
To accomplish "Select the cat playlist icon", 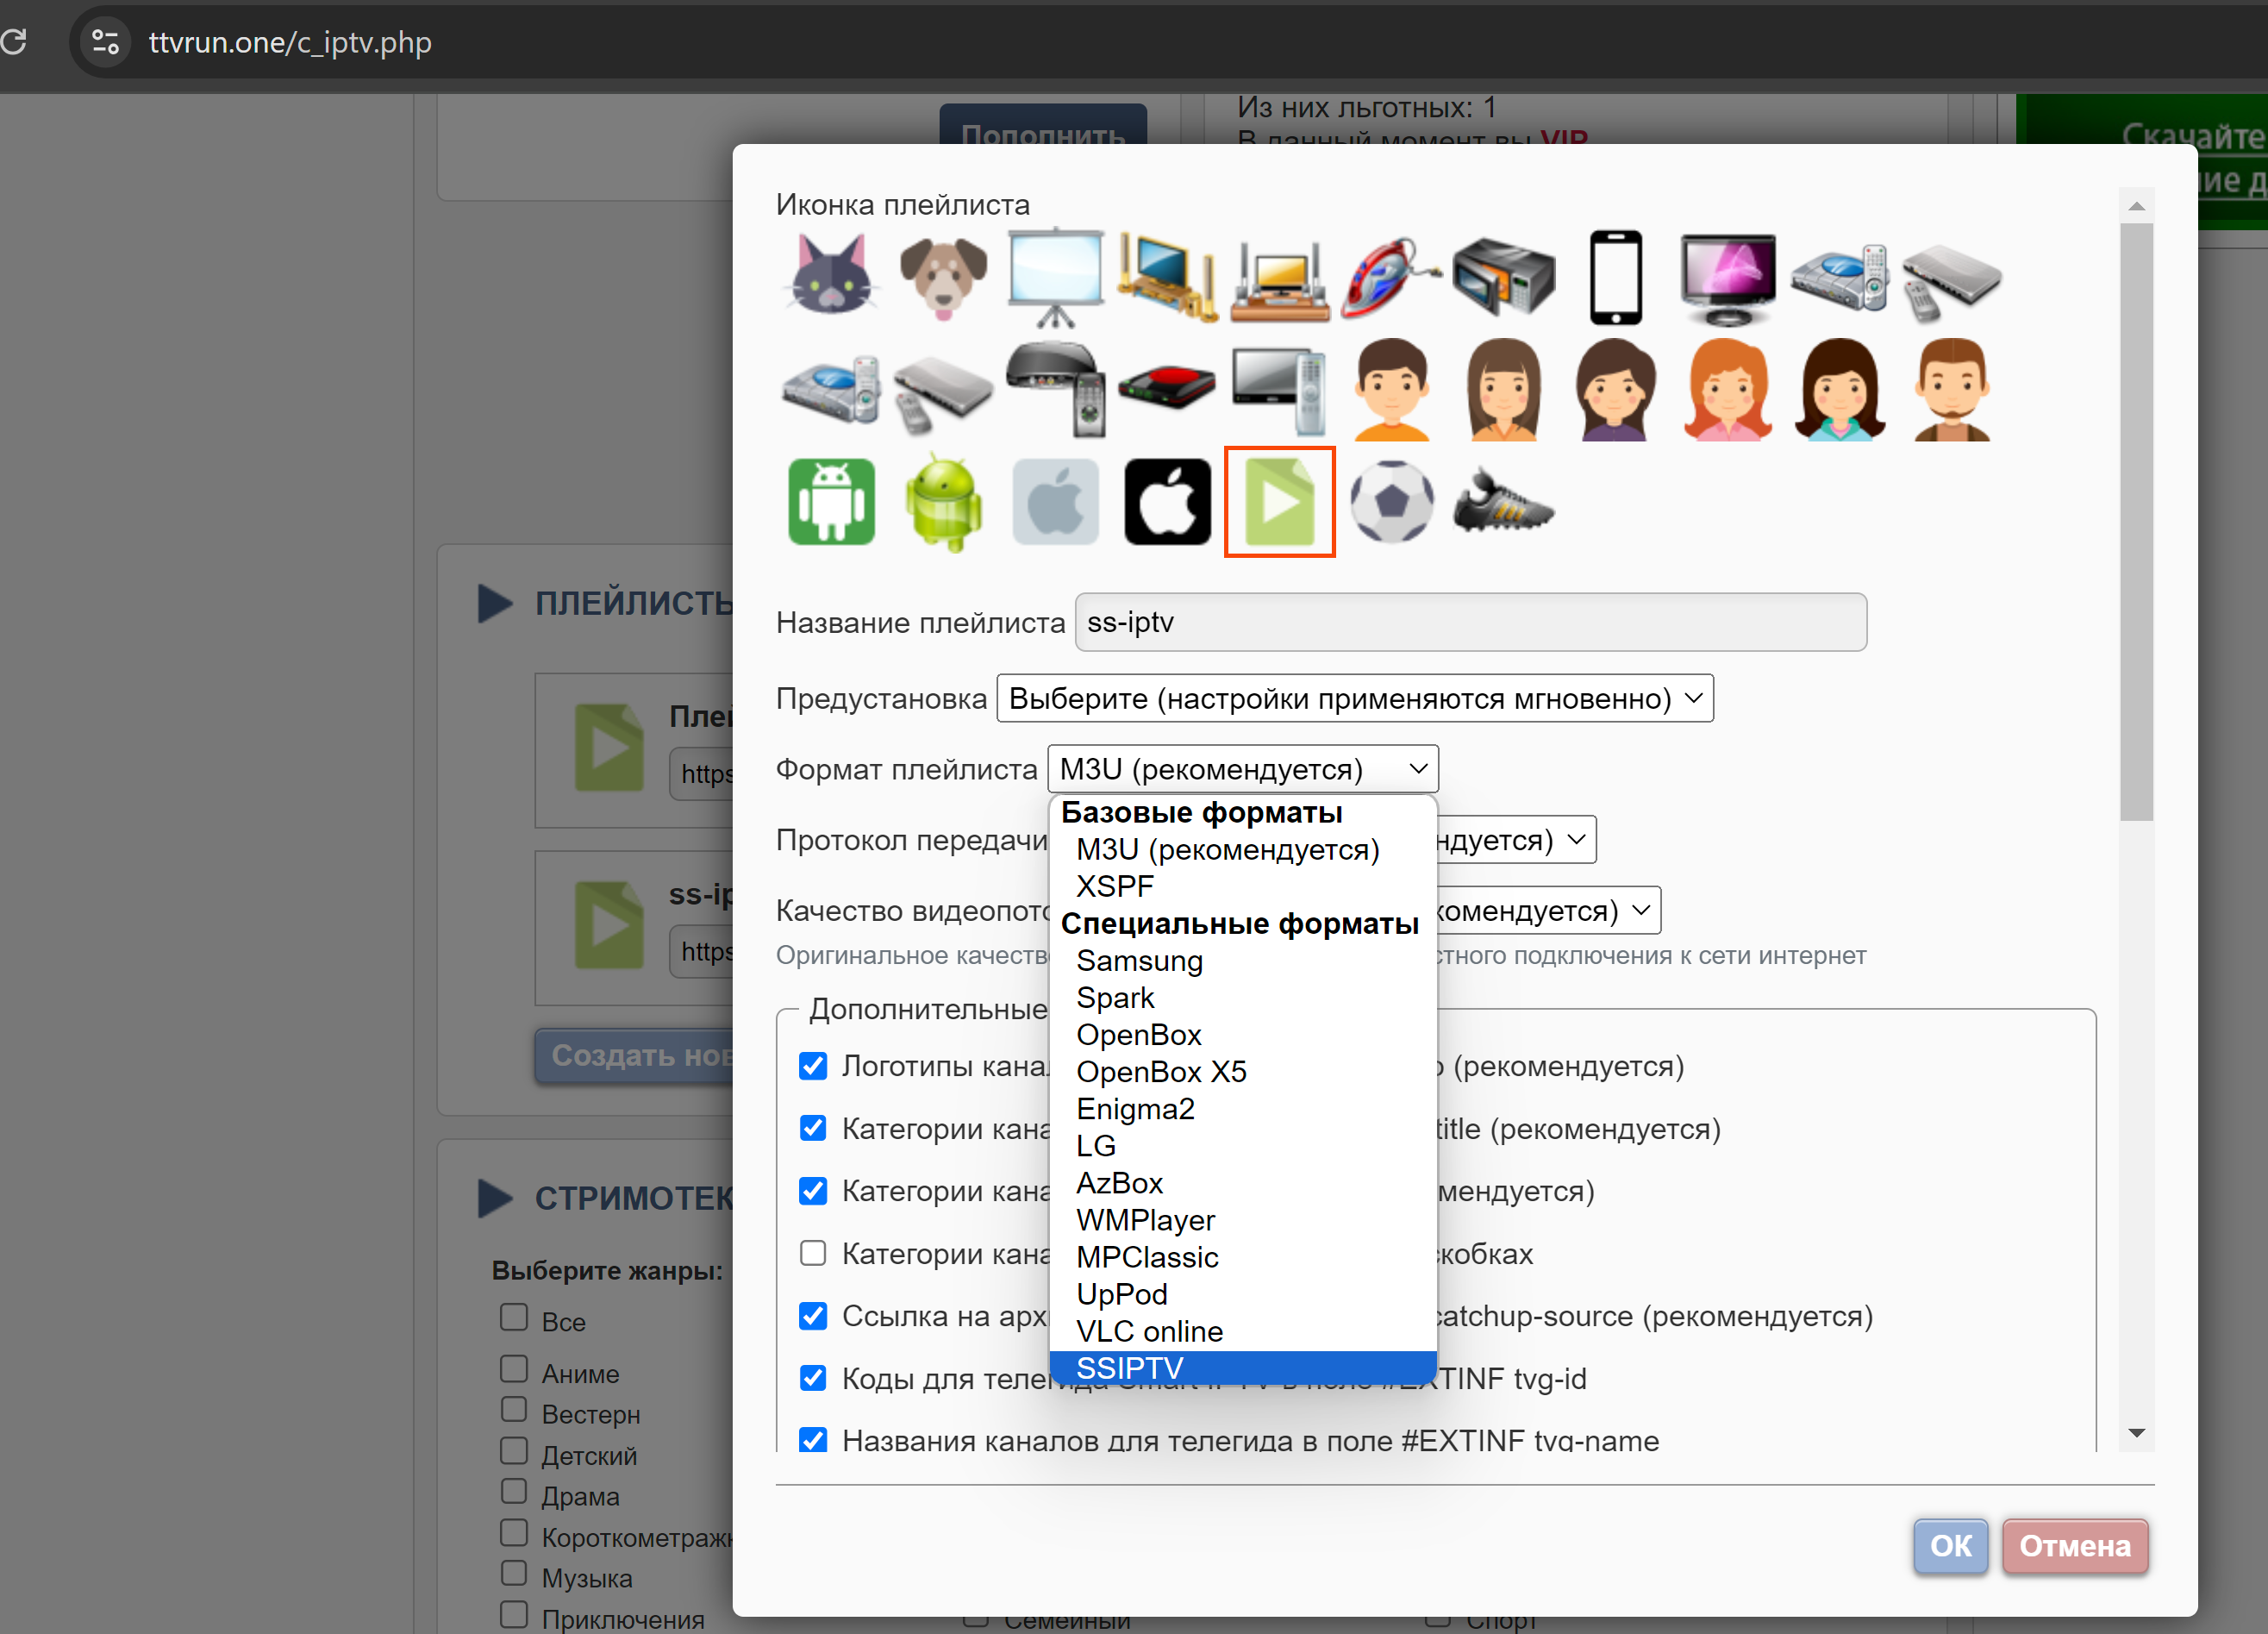I will [x=830, y=276].
